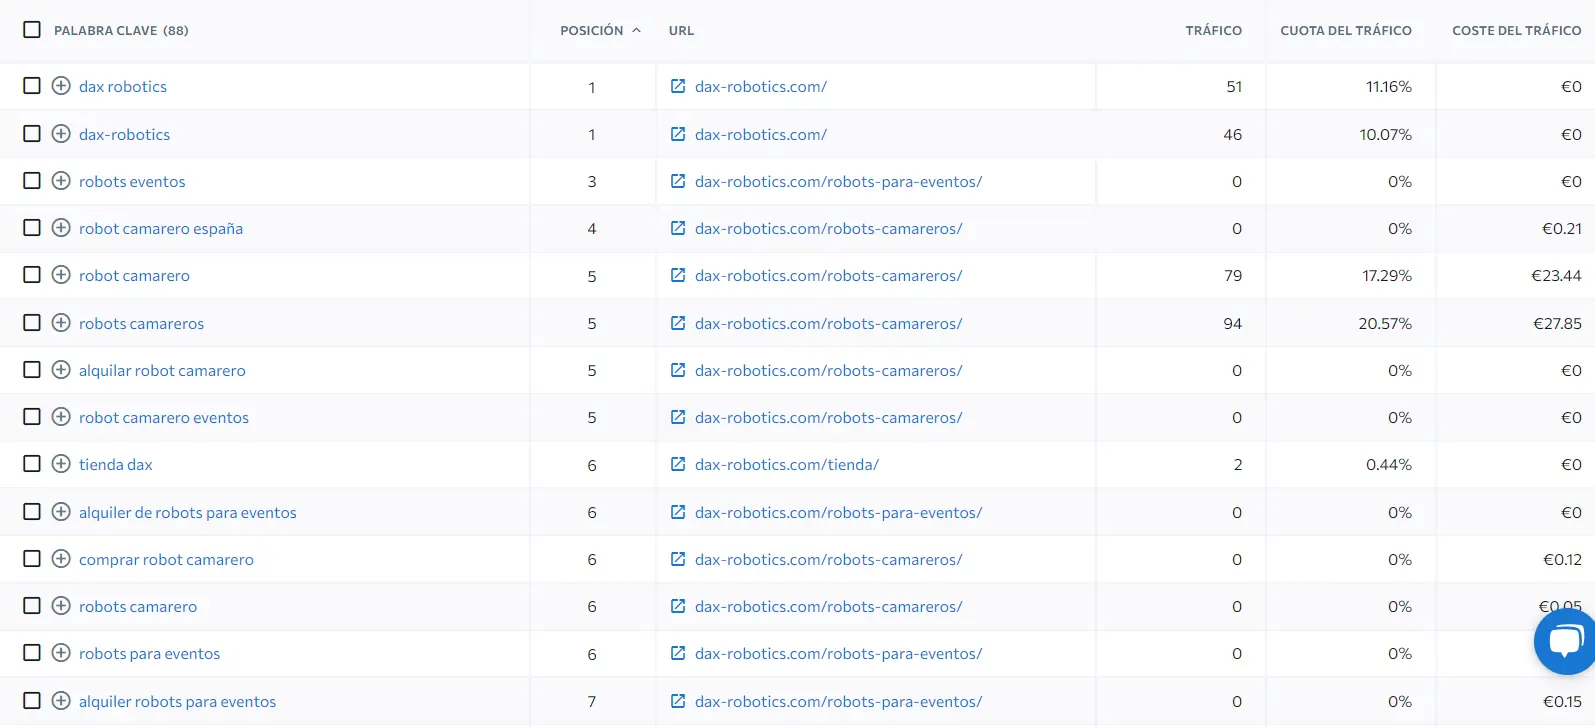This screenshot has width=1595, height=728.
Task: Click plus icon beside 'robots camarero' keyword
Action: coord(61,606)
